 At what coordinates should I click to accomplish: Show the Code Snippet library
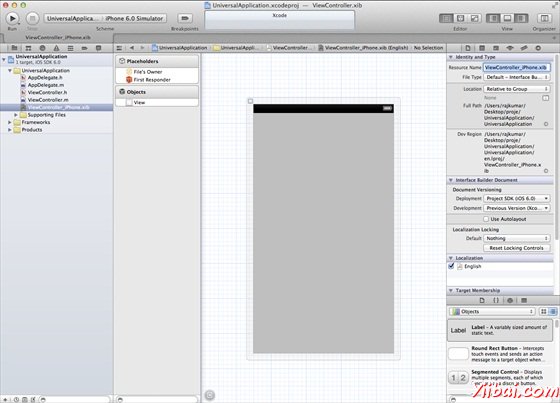496,300
